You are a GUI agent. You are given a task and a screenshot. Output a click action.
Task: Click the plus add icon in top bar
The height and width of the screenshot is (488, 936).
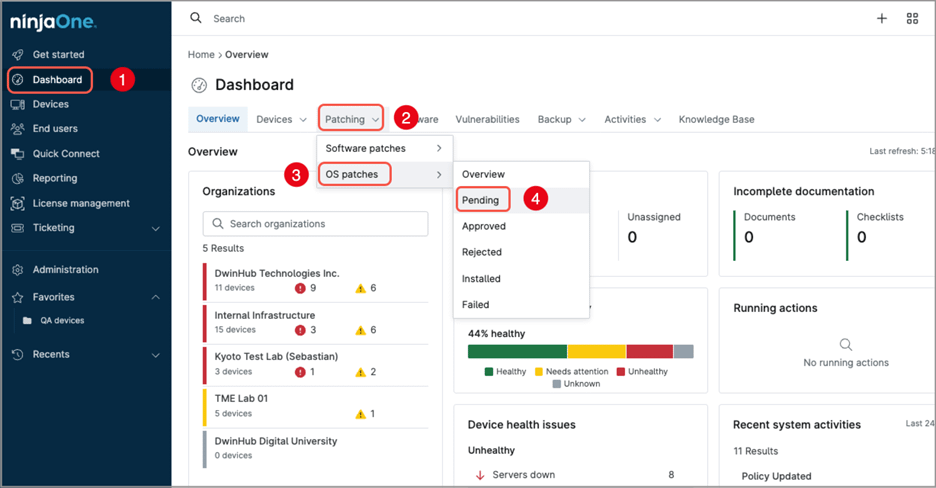click(x=882, y=18)
